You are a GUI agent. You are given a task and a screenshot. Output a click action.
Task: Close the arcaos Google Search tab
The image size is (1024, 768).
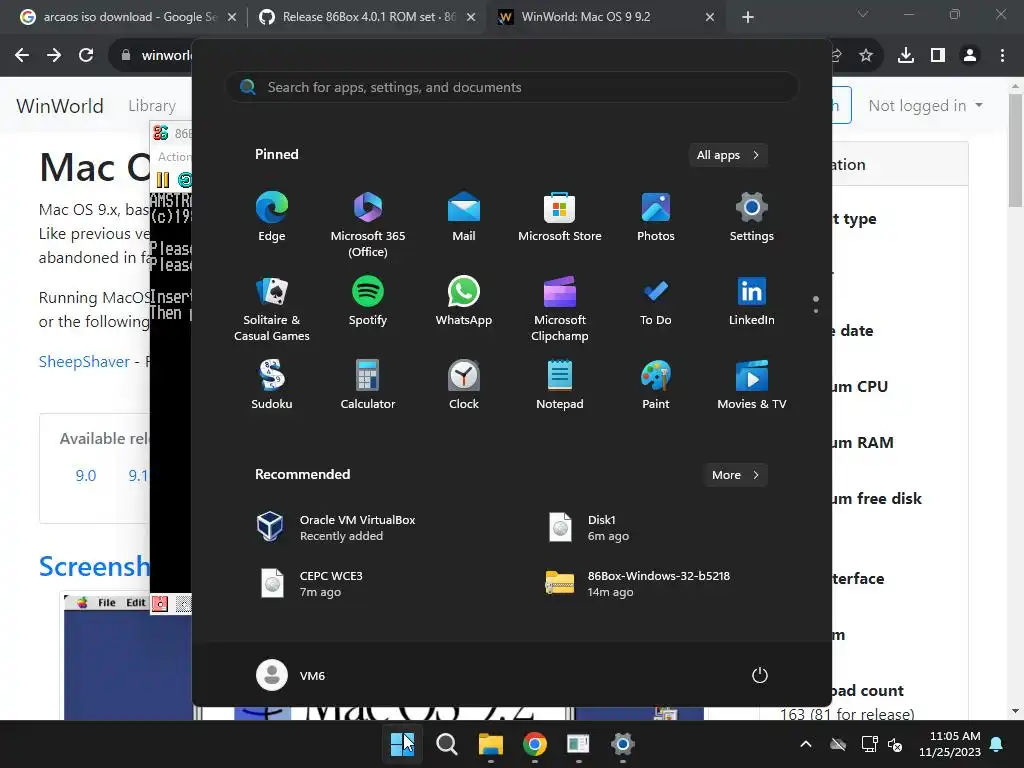(x=232, y=17)
